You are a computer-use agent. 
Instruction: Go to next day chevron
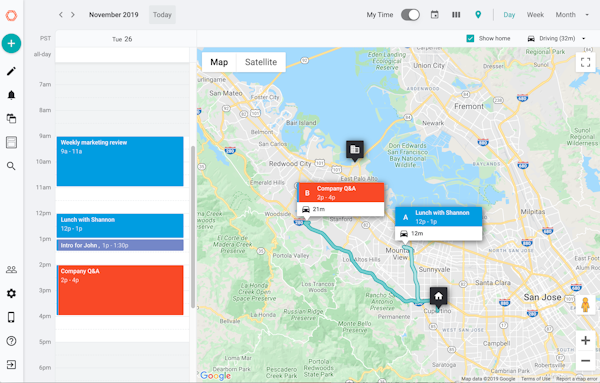click(x=73, y=15)
